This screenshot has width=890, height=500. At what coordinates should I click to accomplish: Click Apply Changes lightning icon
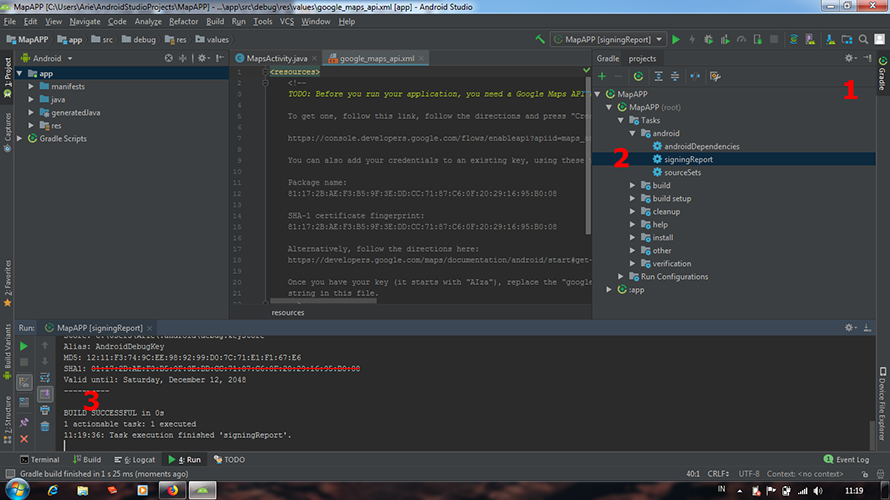[692, 40]
